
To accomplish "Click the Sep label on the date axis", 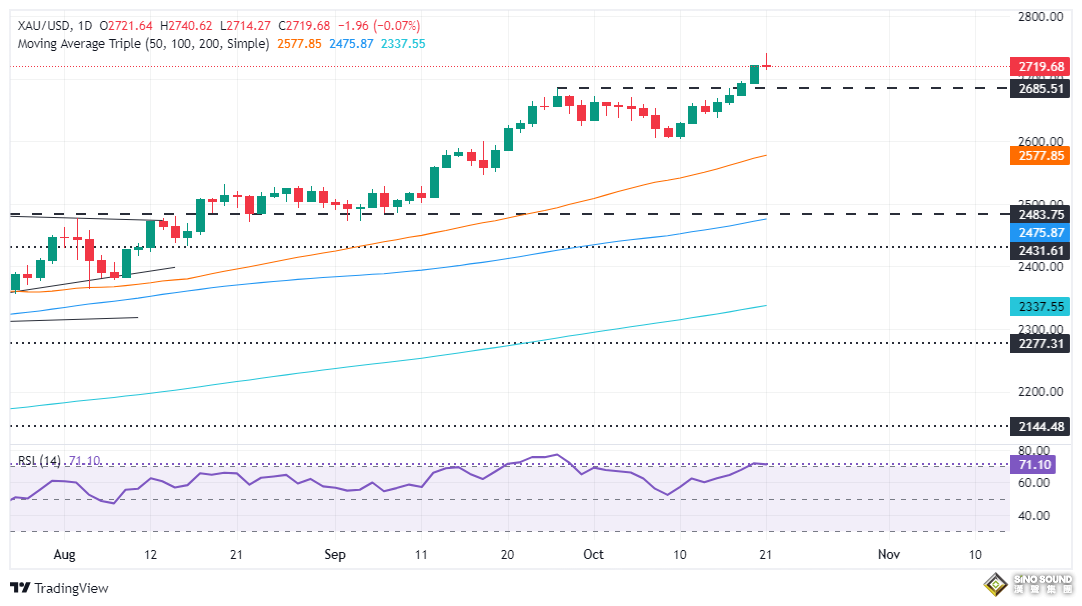I will (334, 553).
